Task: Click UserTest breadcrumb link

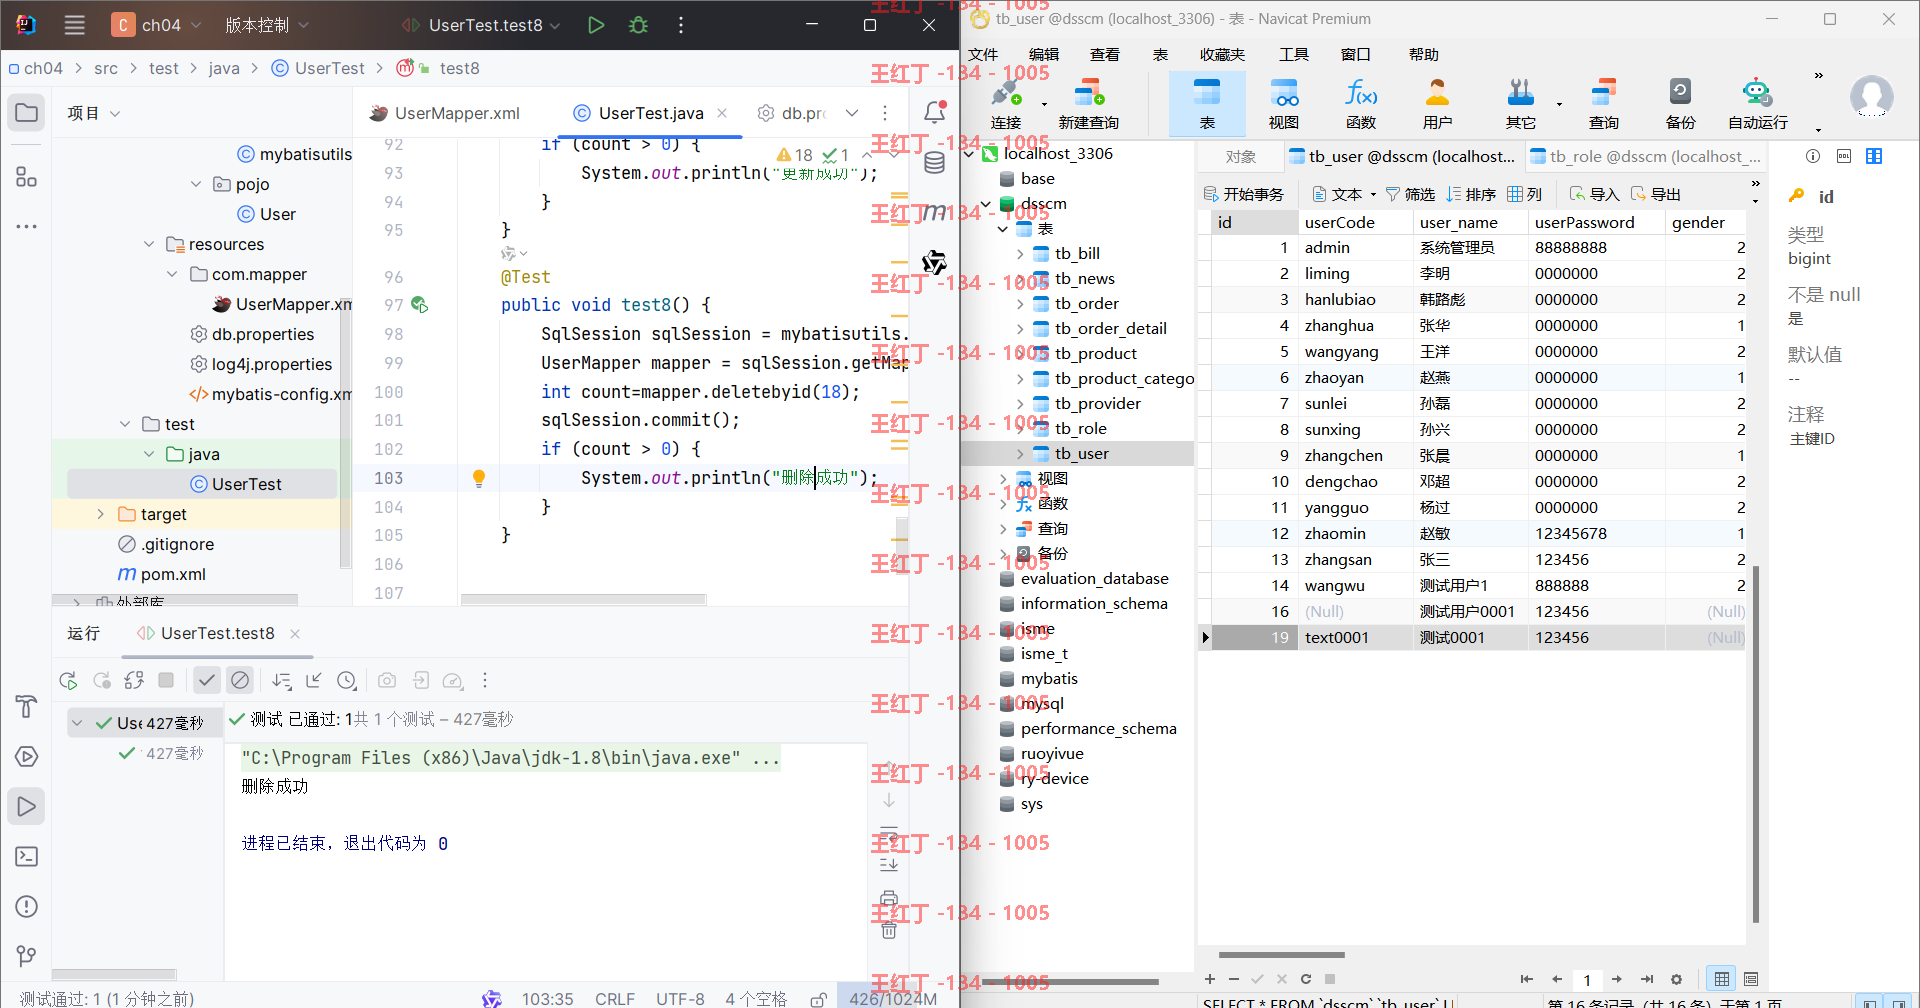Action: click(319, 68)
